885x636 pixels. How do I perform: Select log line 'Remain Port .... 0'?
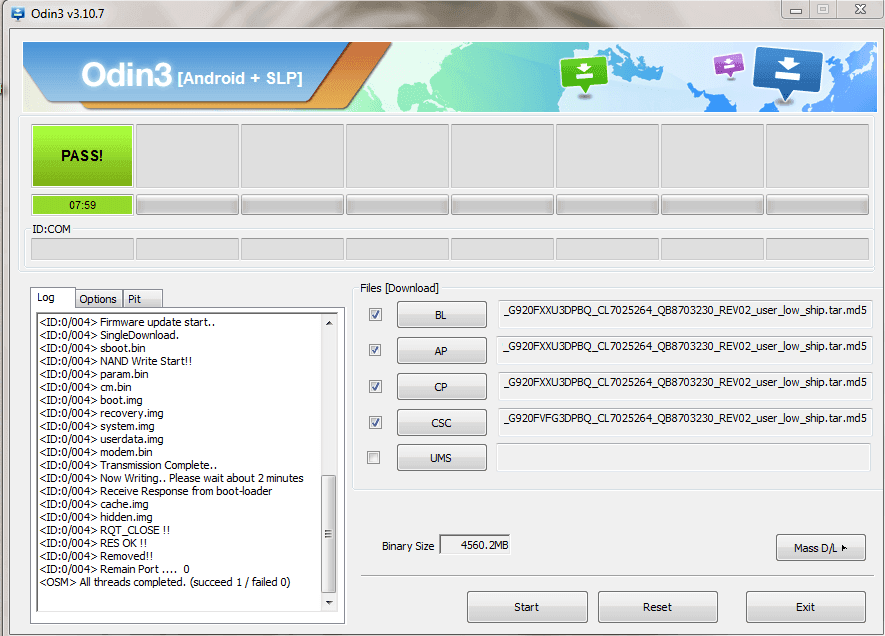(115, 569)
